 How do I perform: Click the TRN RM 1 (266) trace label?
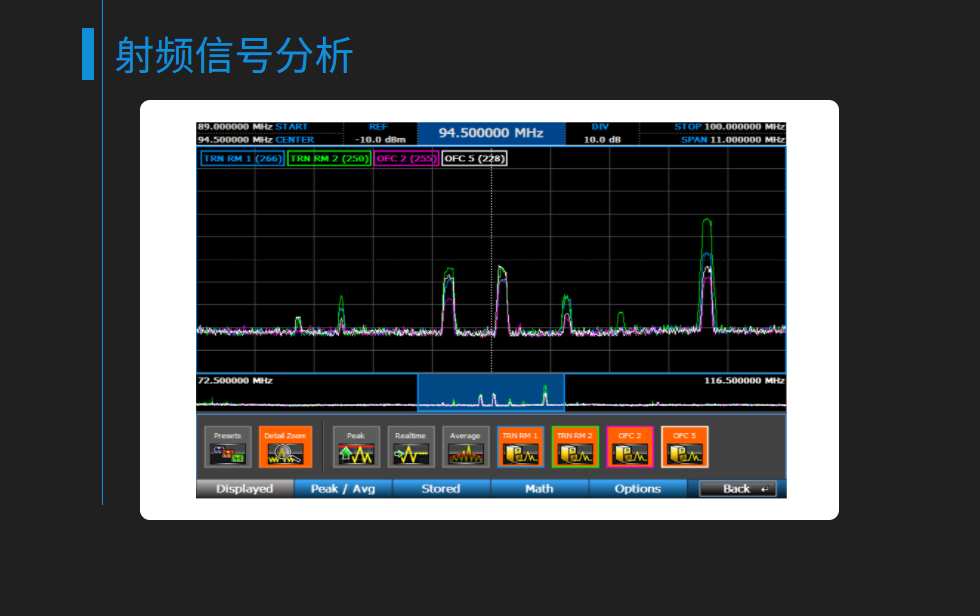(x=243, y=158)
